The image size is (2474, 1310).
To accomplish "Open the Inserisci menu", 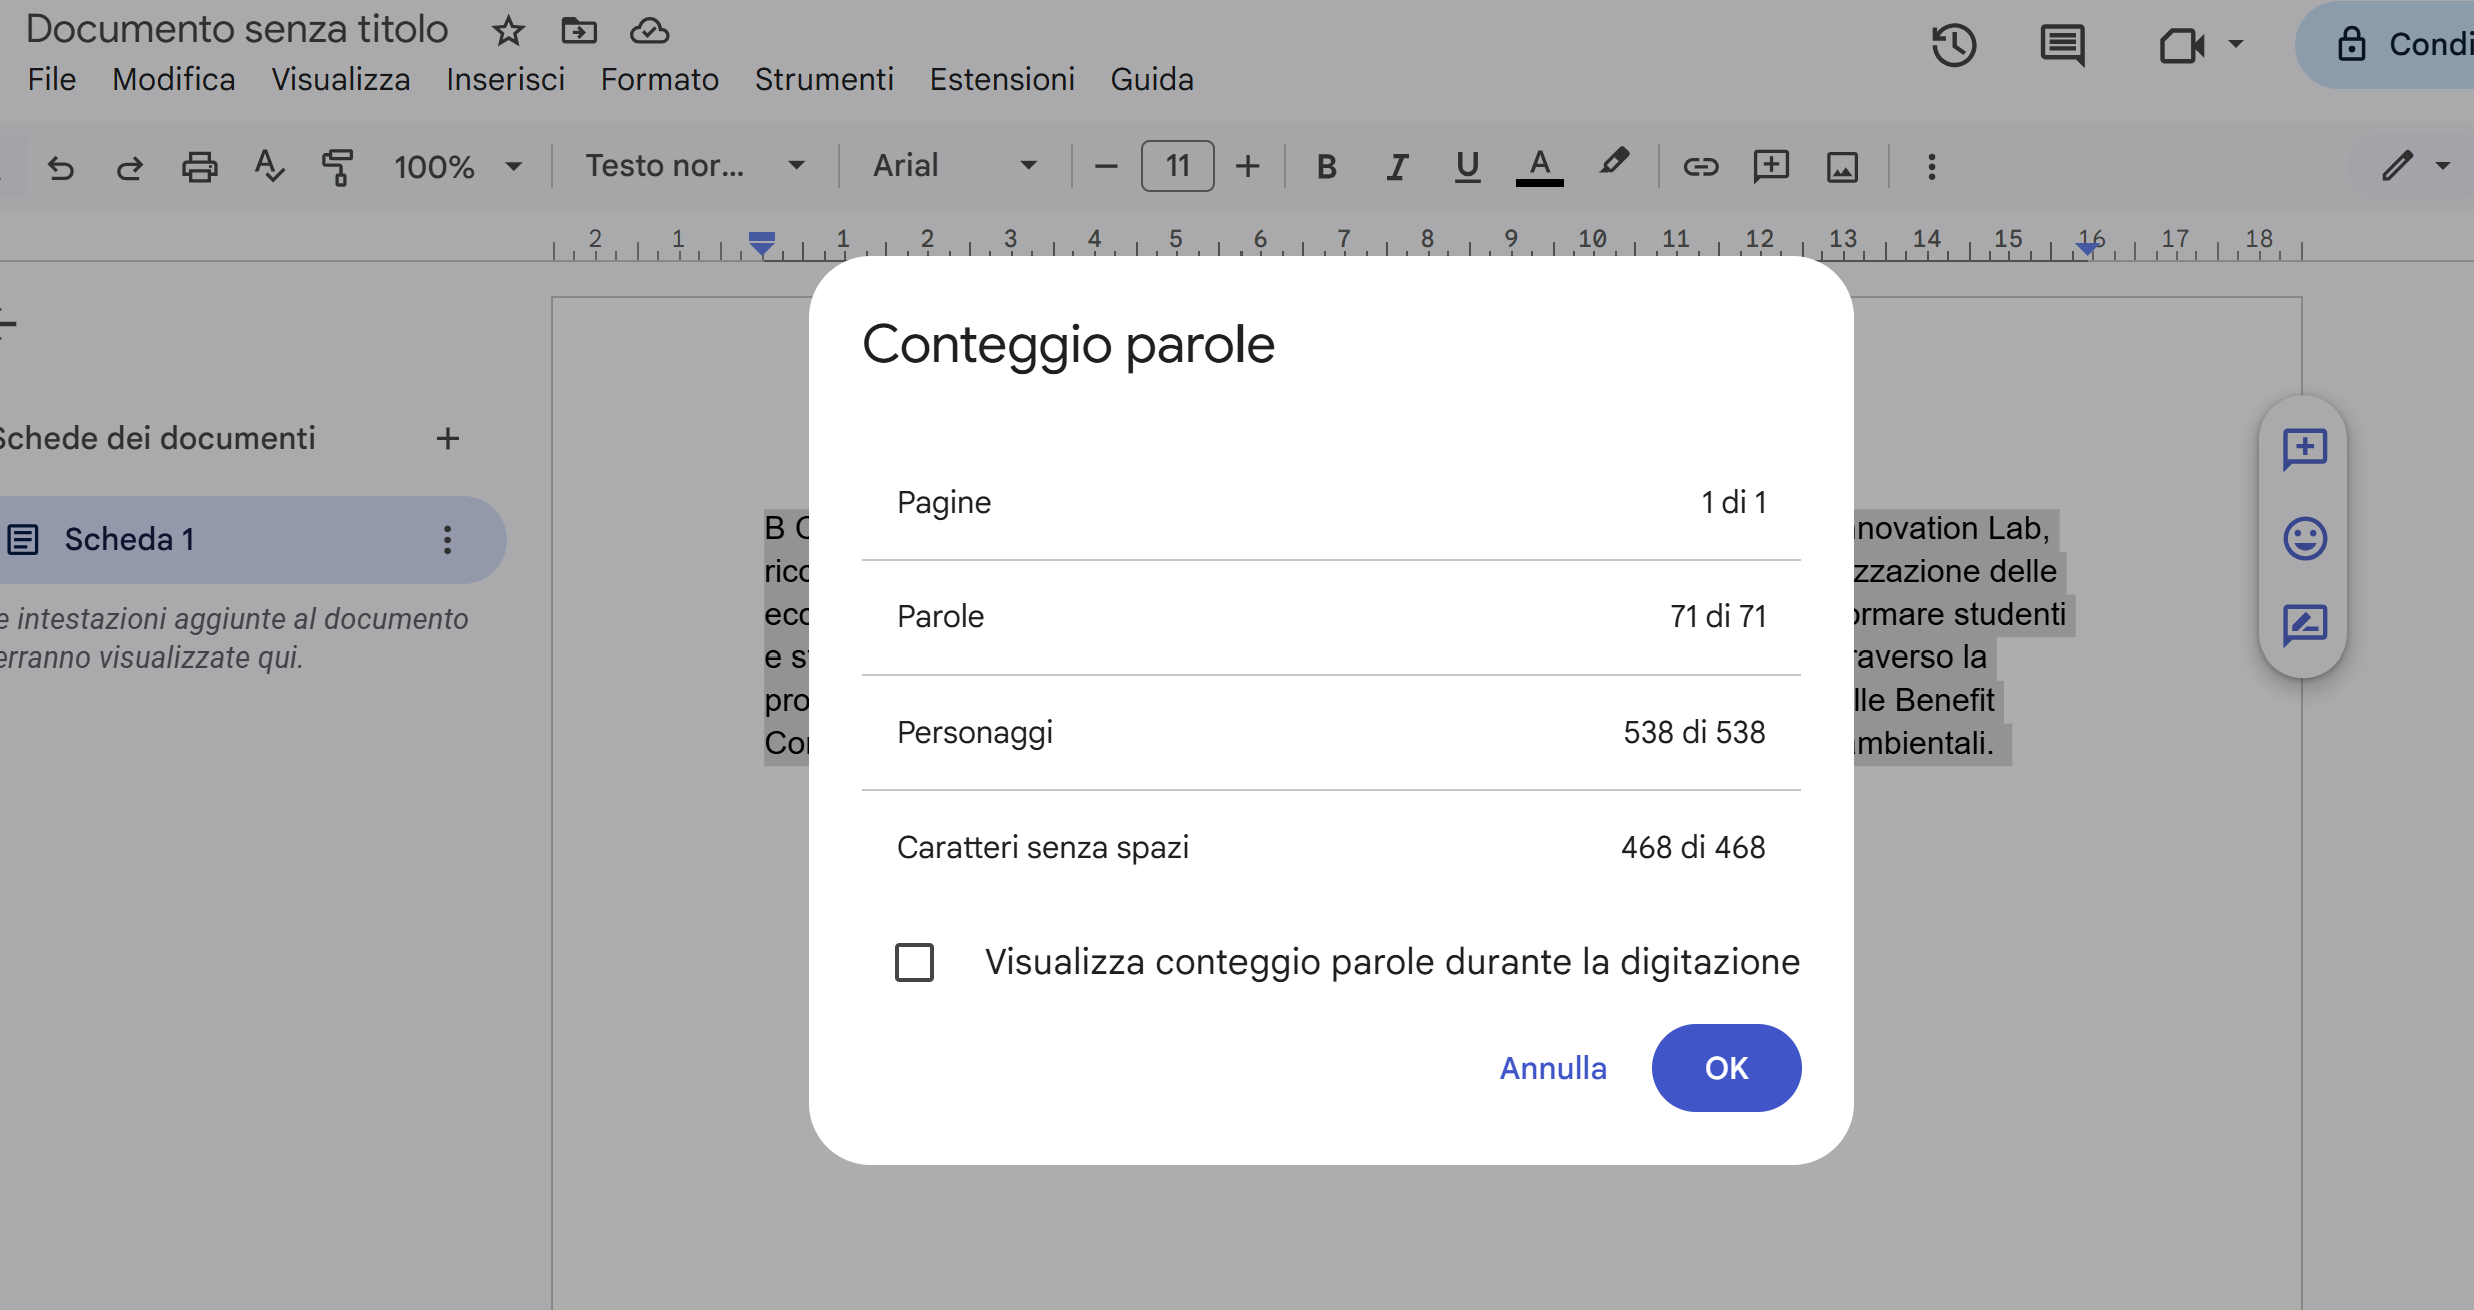I will (x=505, y=79).
